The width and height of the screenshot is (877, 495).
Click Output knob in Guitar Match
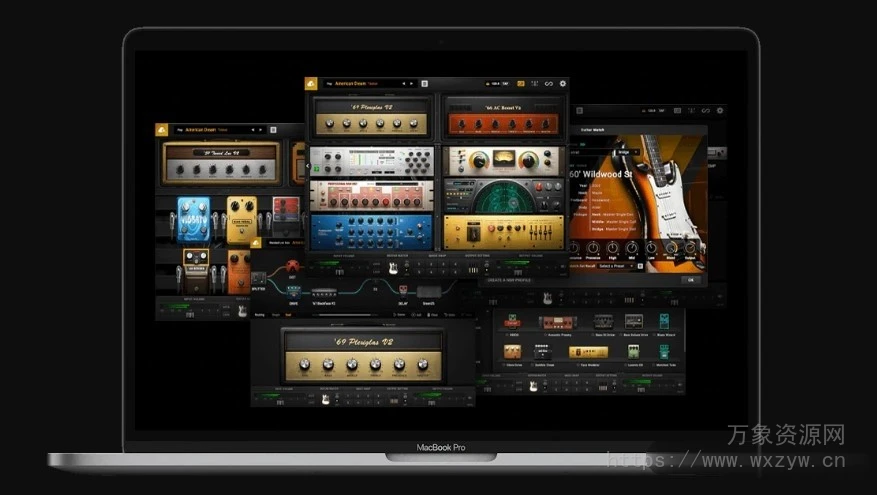pyautogui.click(x=690, y=248)
